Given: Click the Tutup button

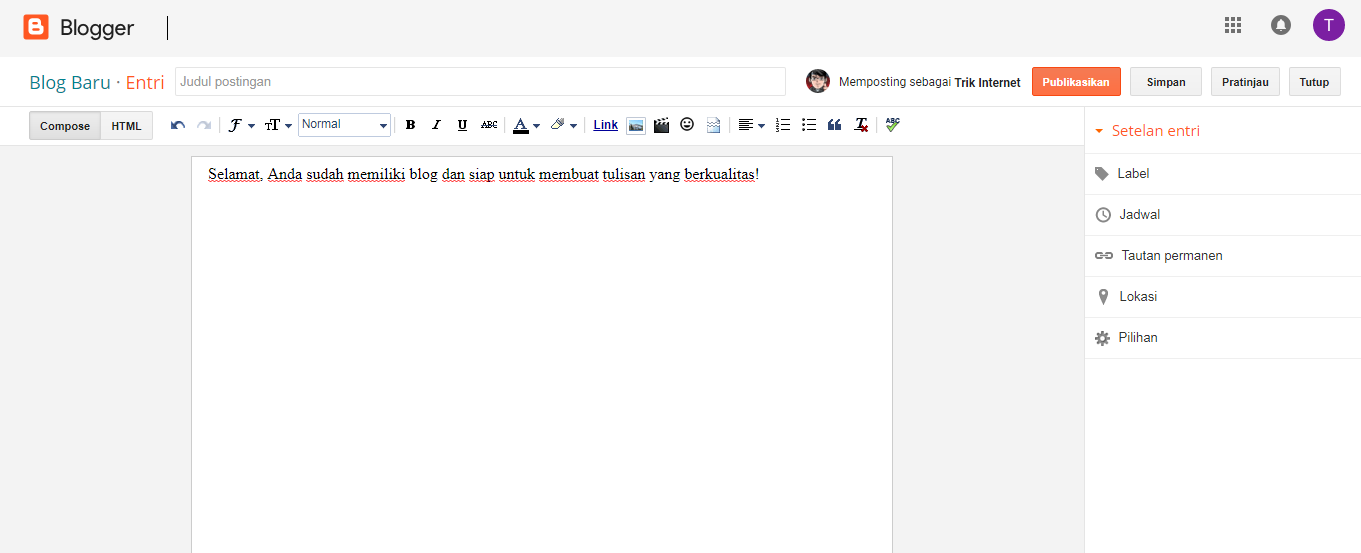Looking at the screenshot, I should click(1314, 82).
